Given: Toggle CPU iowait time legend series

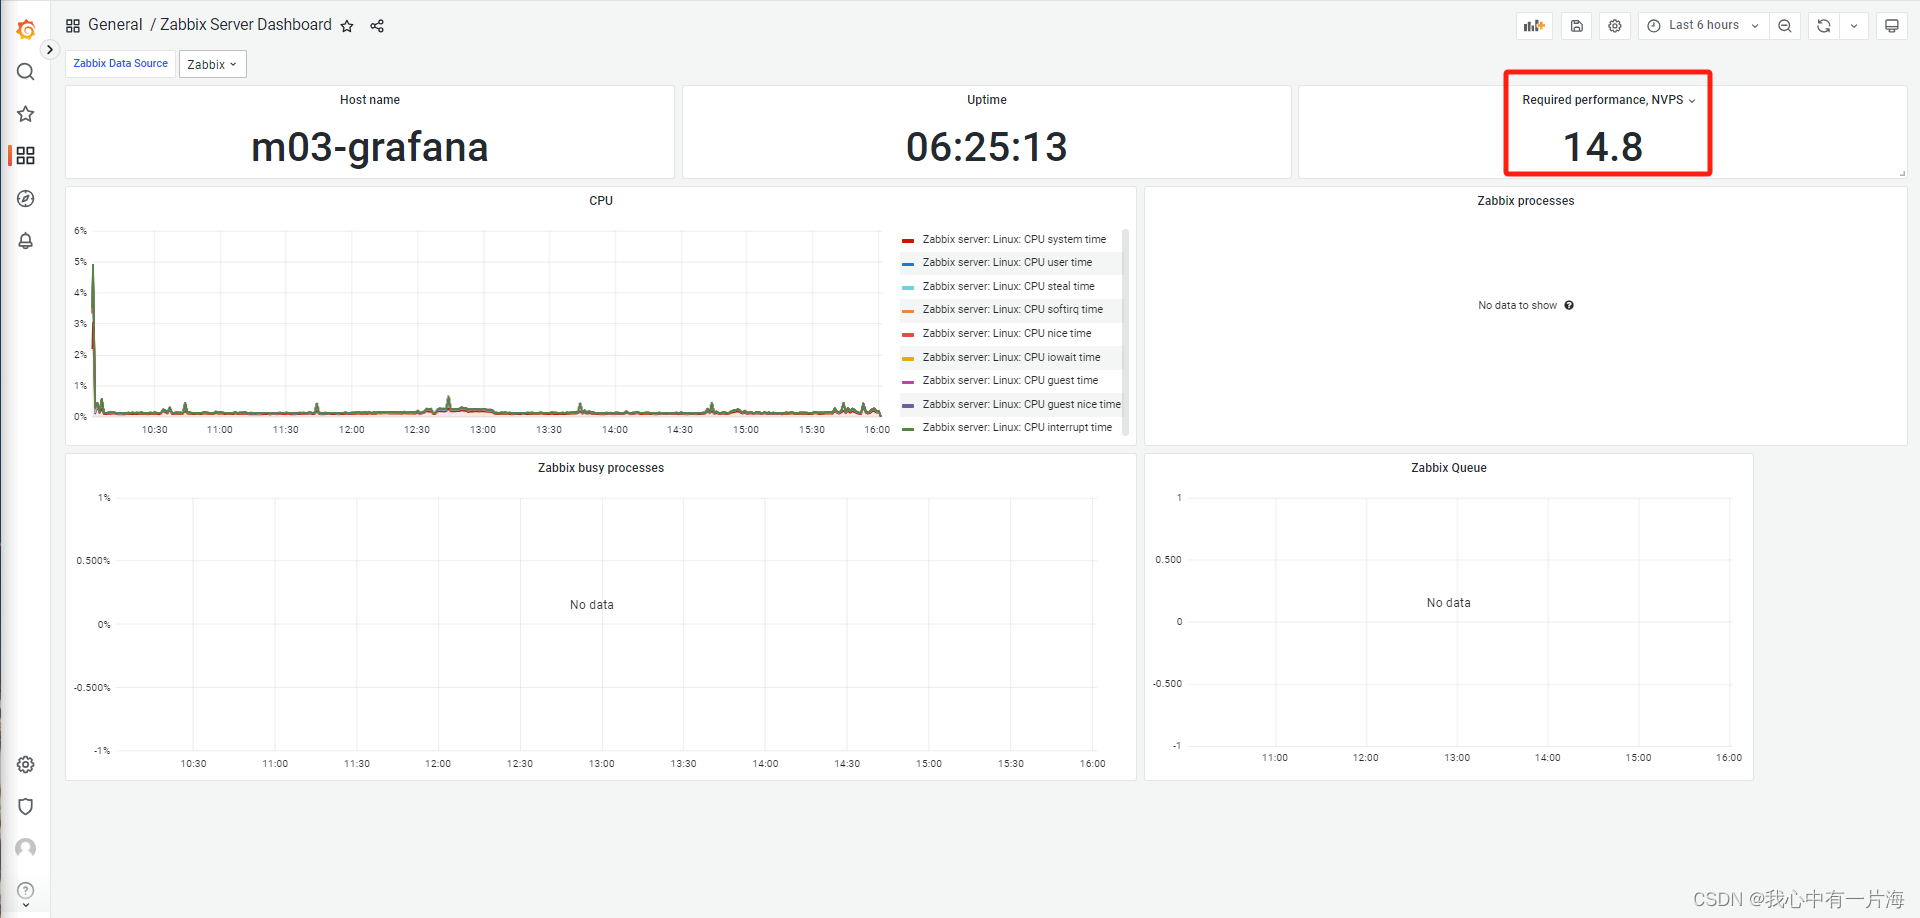Looking at the screenshot, I should click(x=1011, y=358).
